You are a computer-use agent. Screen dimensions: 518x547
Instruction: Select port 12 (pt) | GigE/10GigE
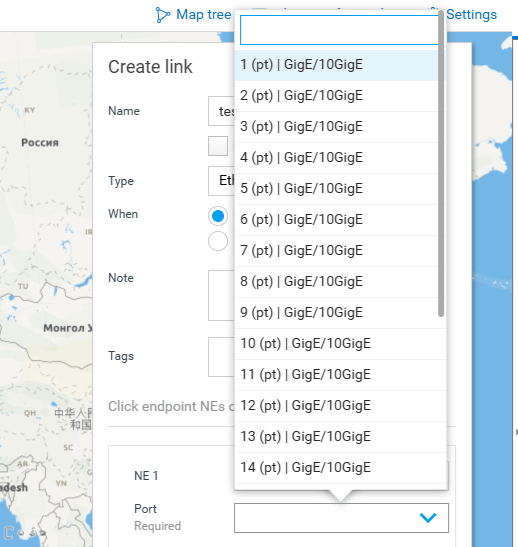pyautogui.click(x=340, y=406)
